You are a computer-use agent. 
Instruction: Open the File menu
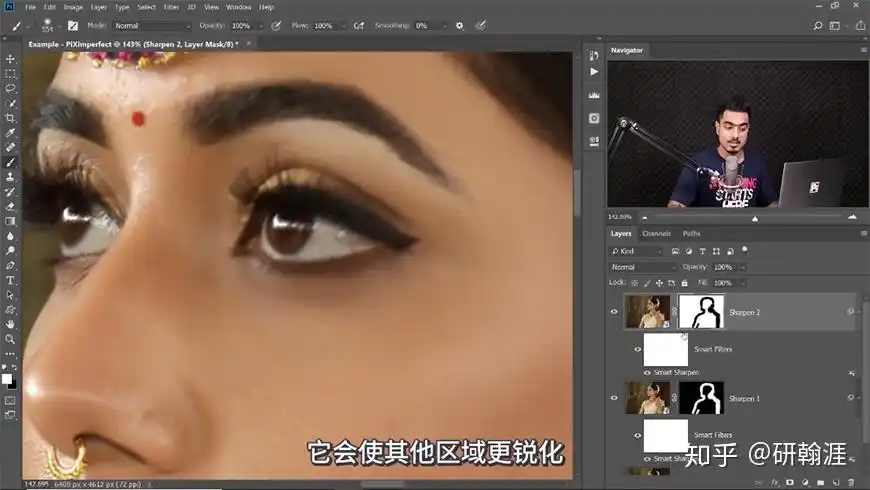pyautogui.click(x=31, y=7)
